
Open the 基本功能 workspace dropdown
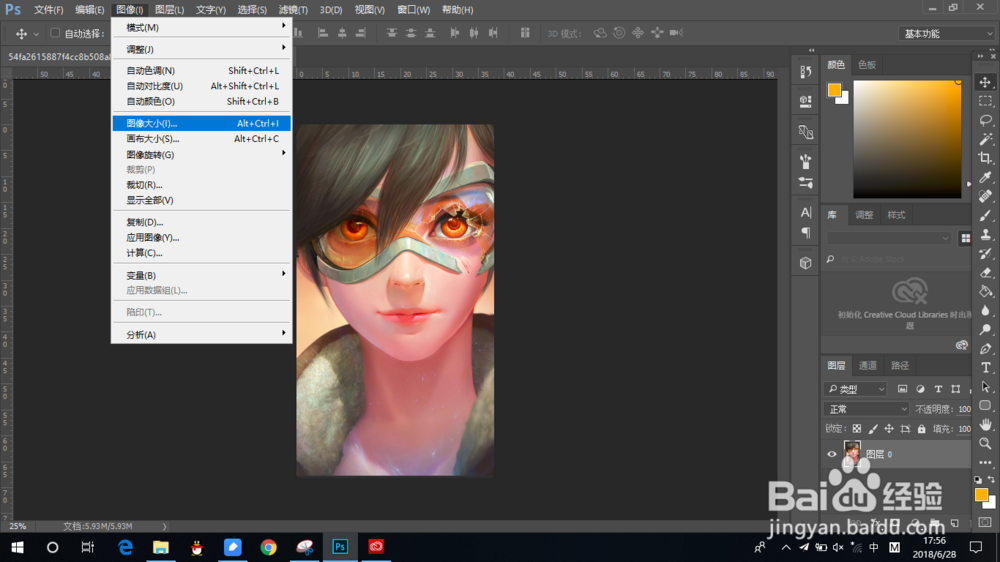pos(946,33)
